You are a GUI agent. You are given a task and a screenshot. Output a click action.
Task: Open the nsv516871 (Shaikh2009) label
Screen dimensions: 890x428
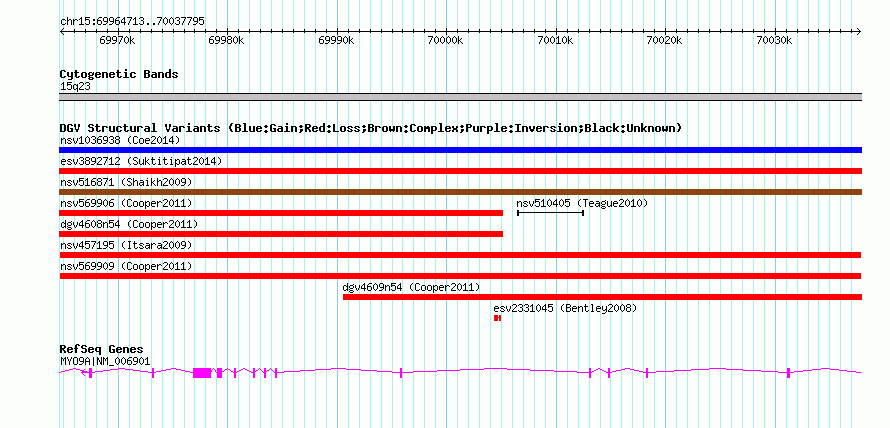126,182
